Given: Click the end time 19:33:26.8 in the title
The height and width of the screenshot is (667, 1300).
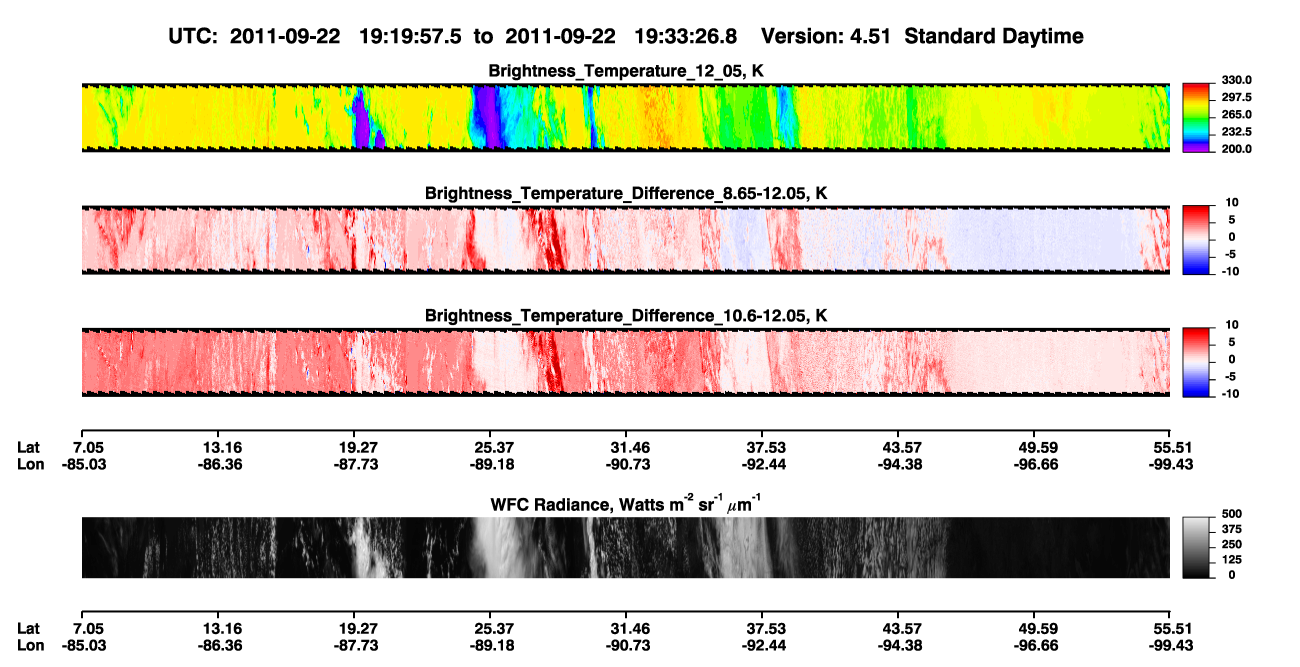Looking at the screenshot, I should (x=686, y=36).
